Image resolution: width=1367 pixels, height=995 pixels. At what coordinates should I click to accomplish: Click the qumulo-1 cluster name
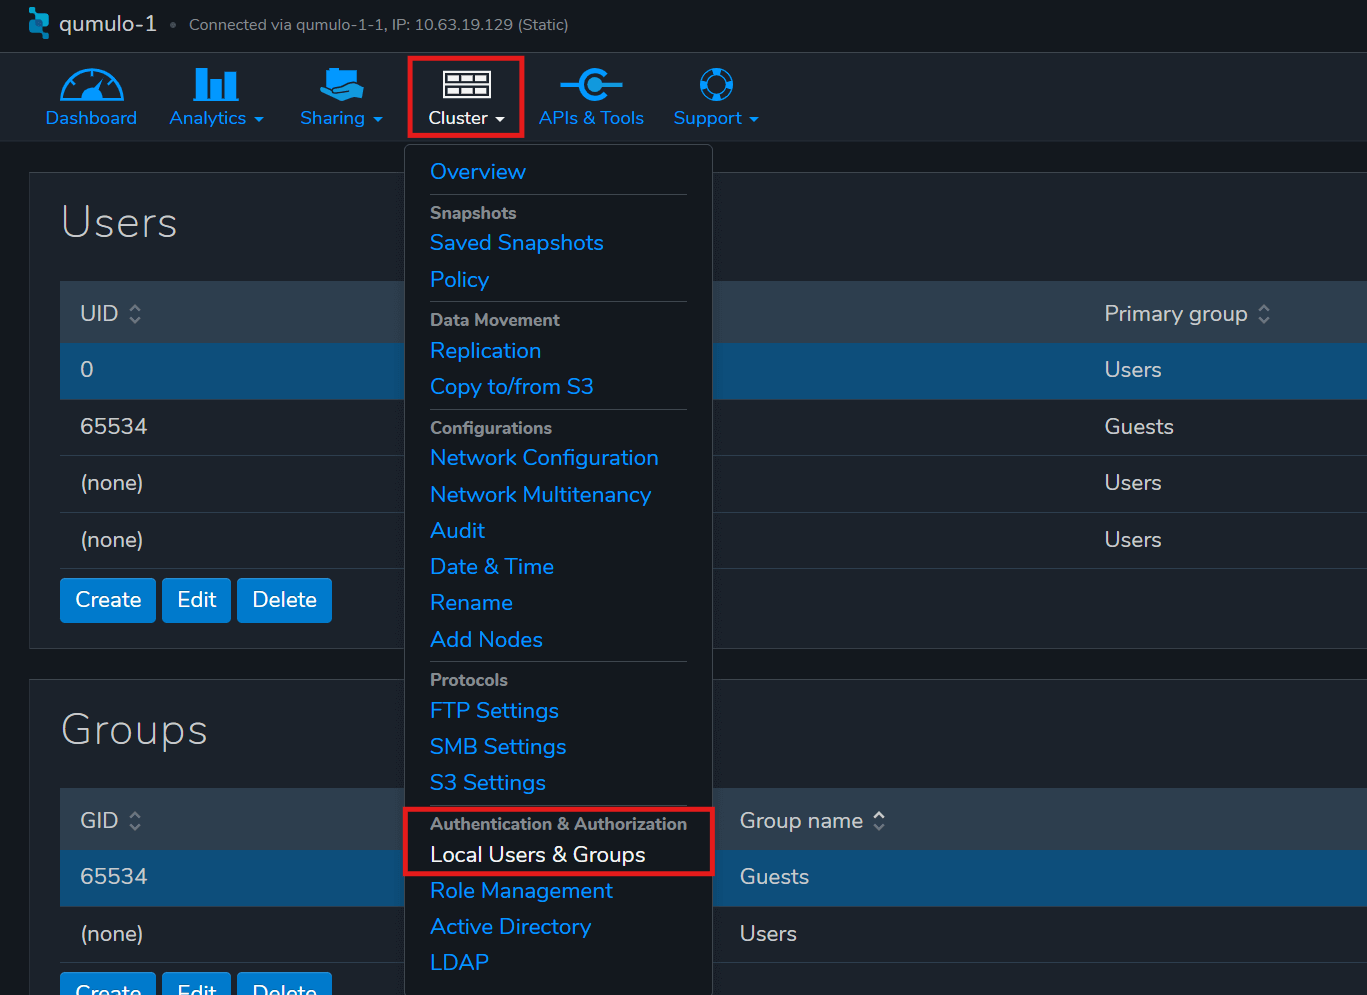(108, 23)
